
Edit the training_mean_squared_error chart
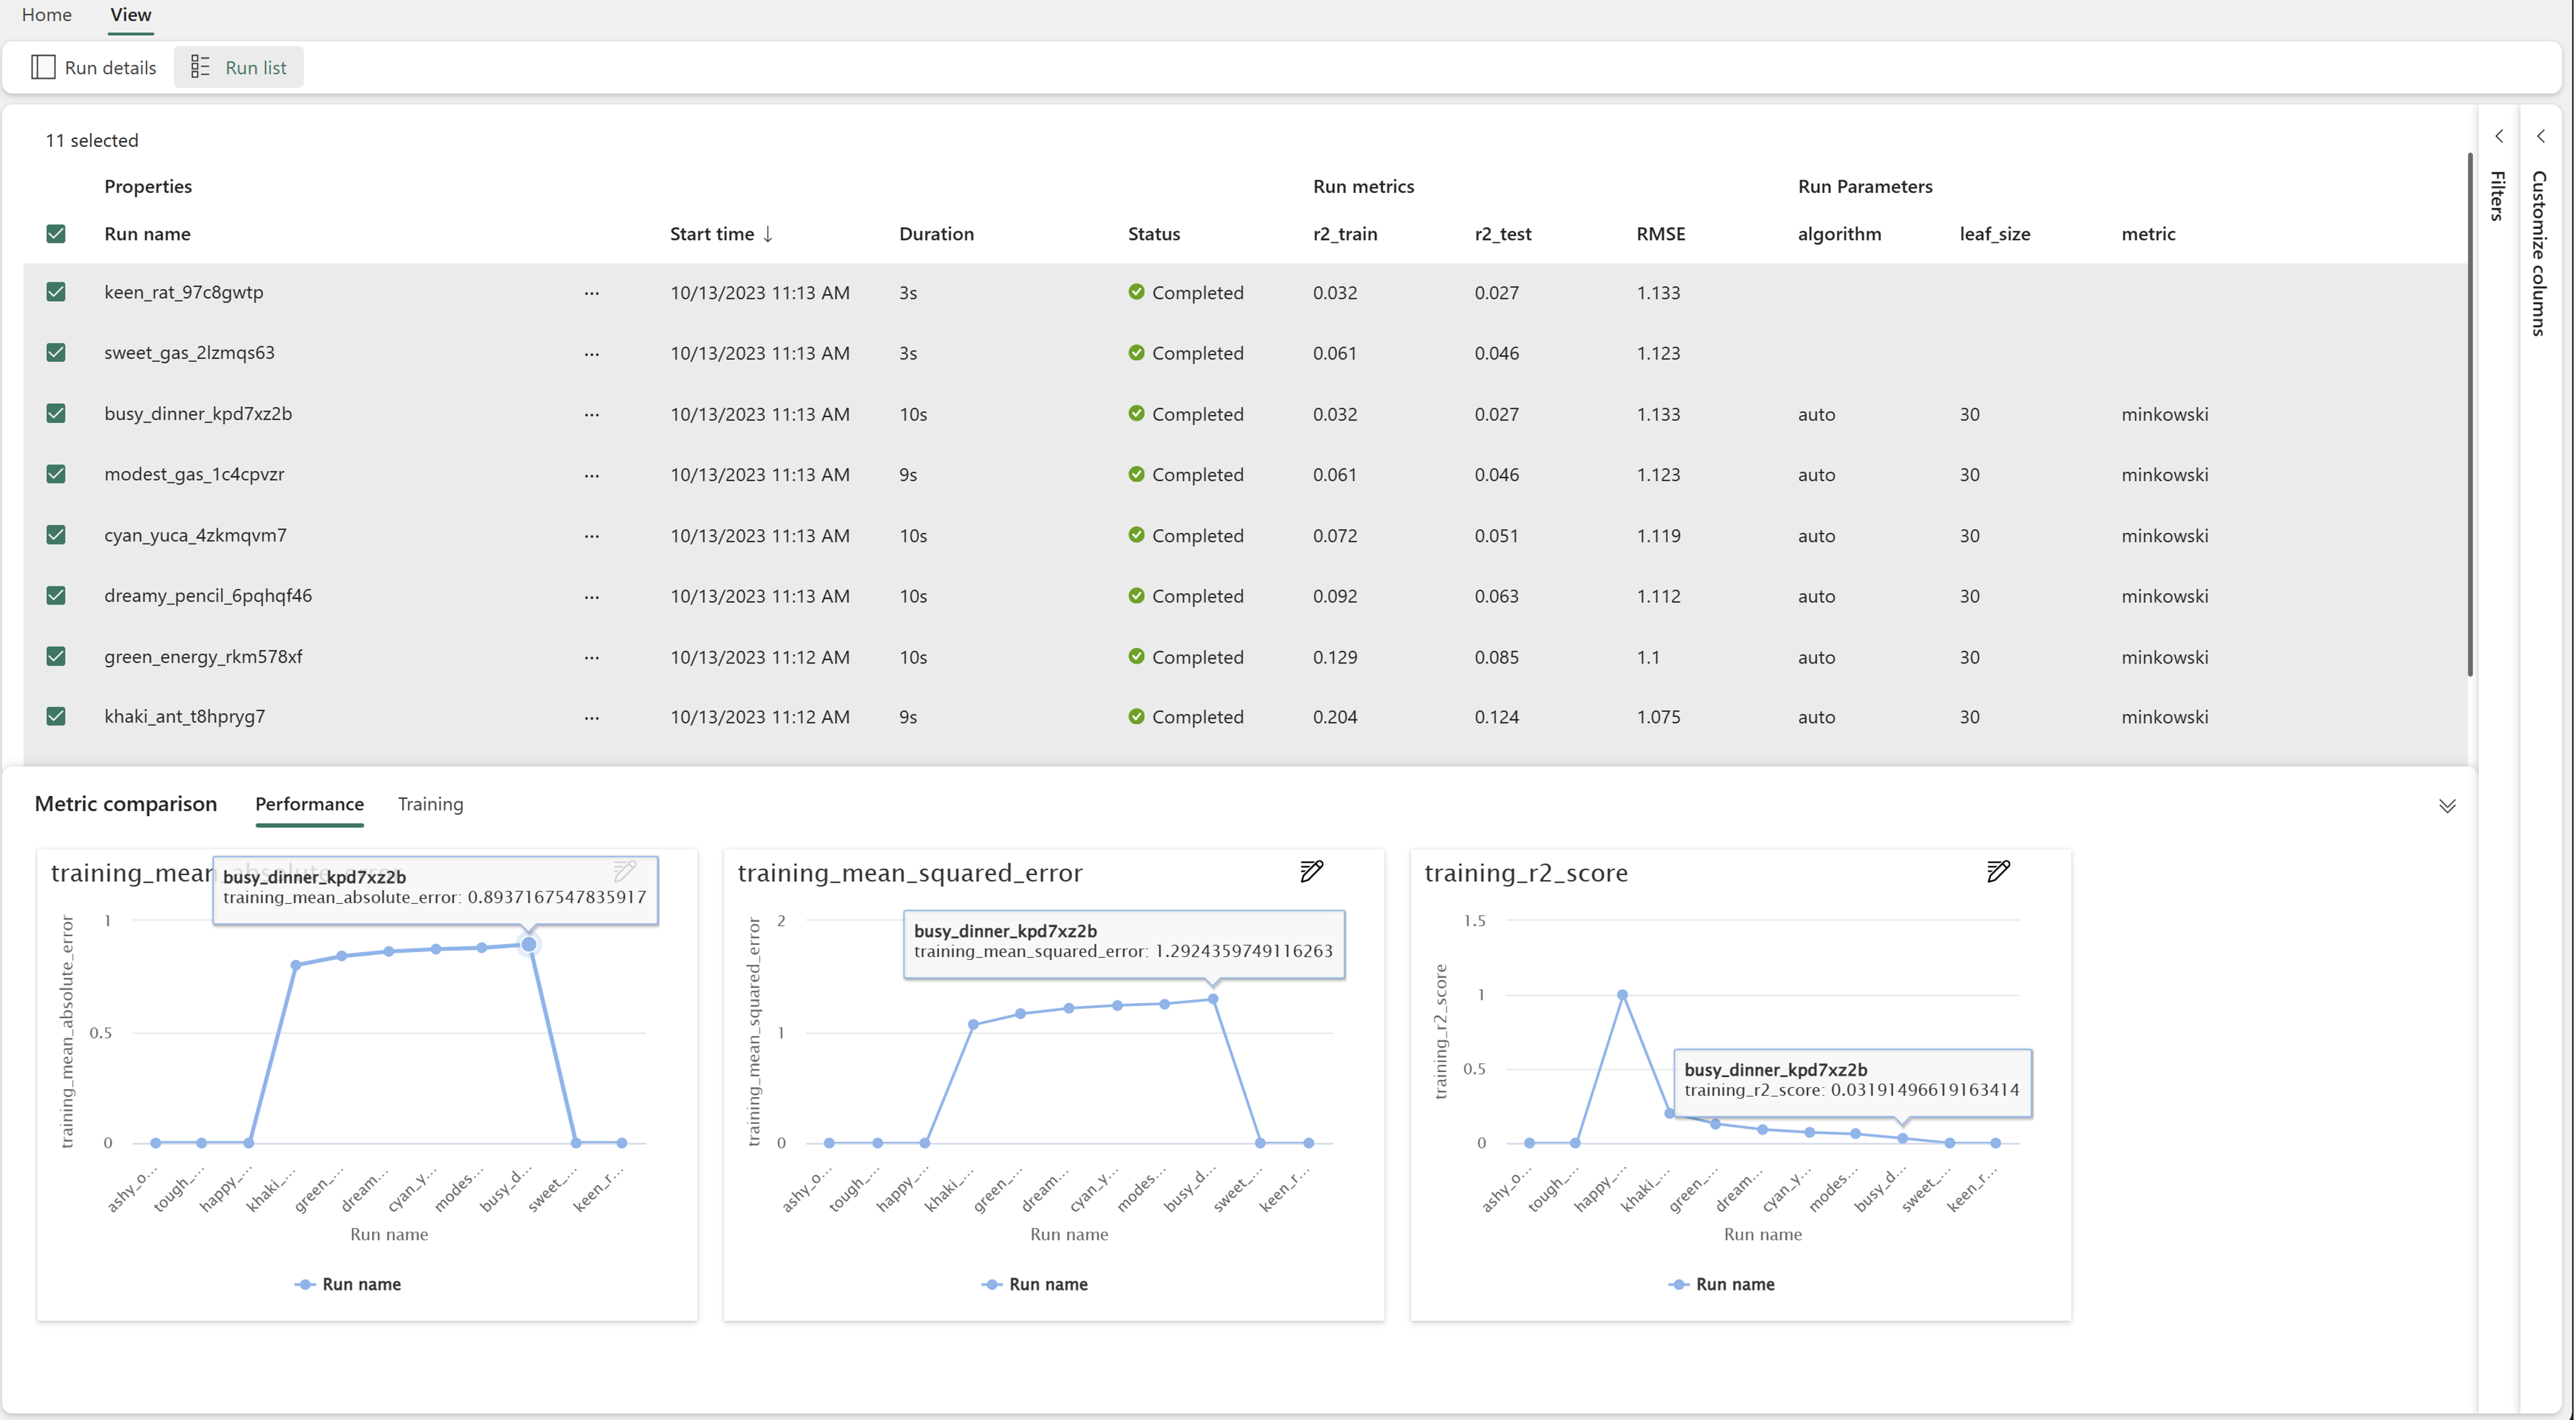coord(1311,871)
